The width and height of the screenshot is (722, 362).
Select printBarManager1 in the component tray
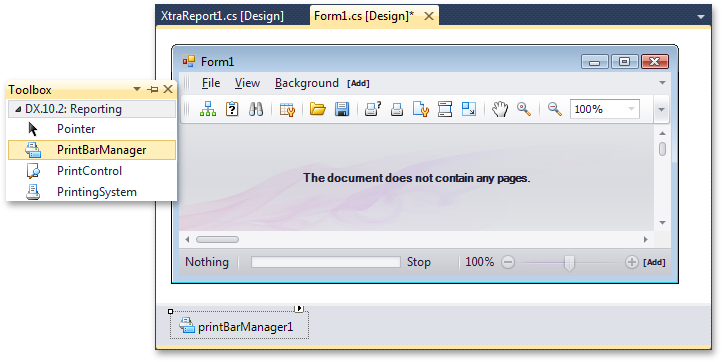point(239,326)
